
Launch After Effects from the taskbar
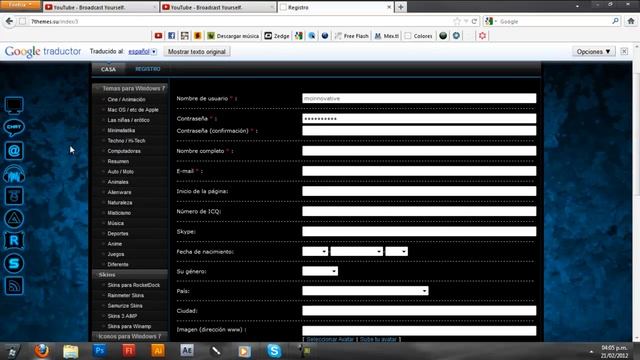click(187, 351)
